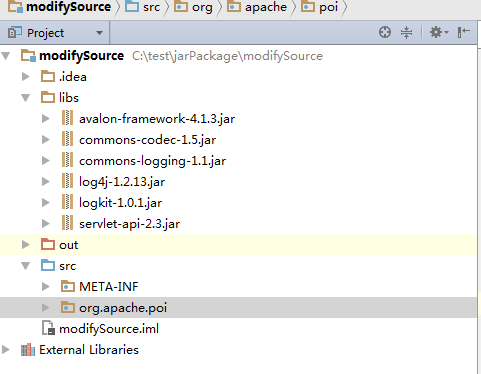481x374 pixels.
Task: Expand commons-logging-1.1.jar contents
Action: click(x=46, y=160)
